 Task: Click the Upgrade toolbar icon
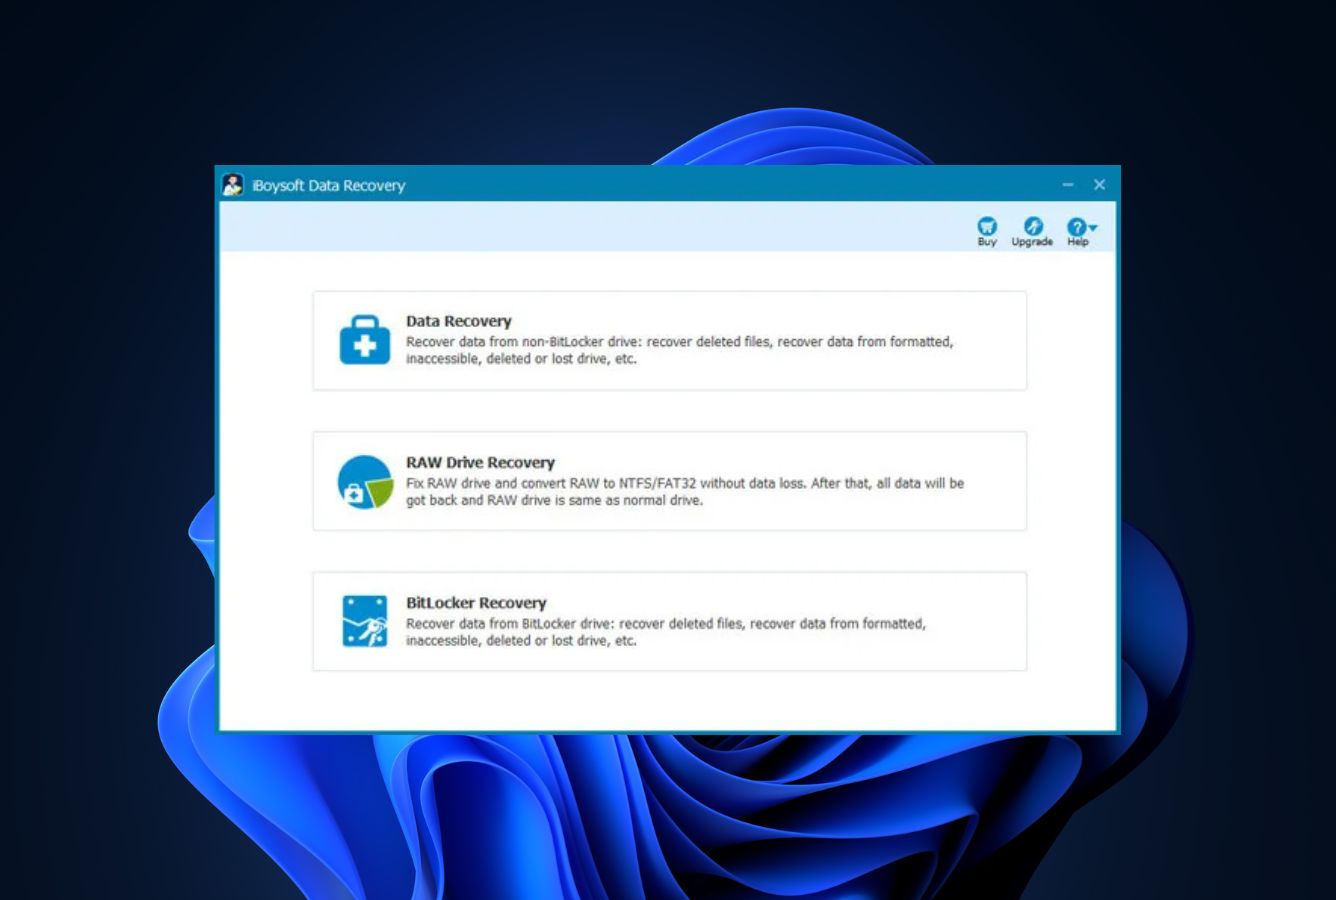[1033, 227]
